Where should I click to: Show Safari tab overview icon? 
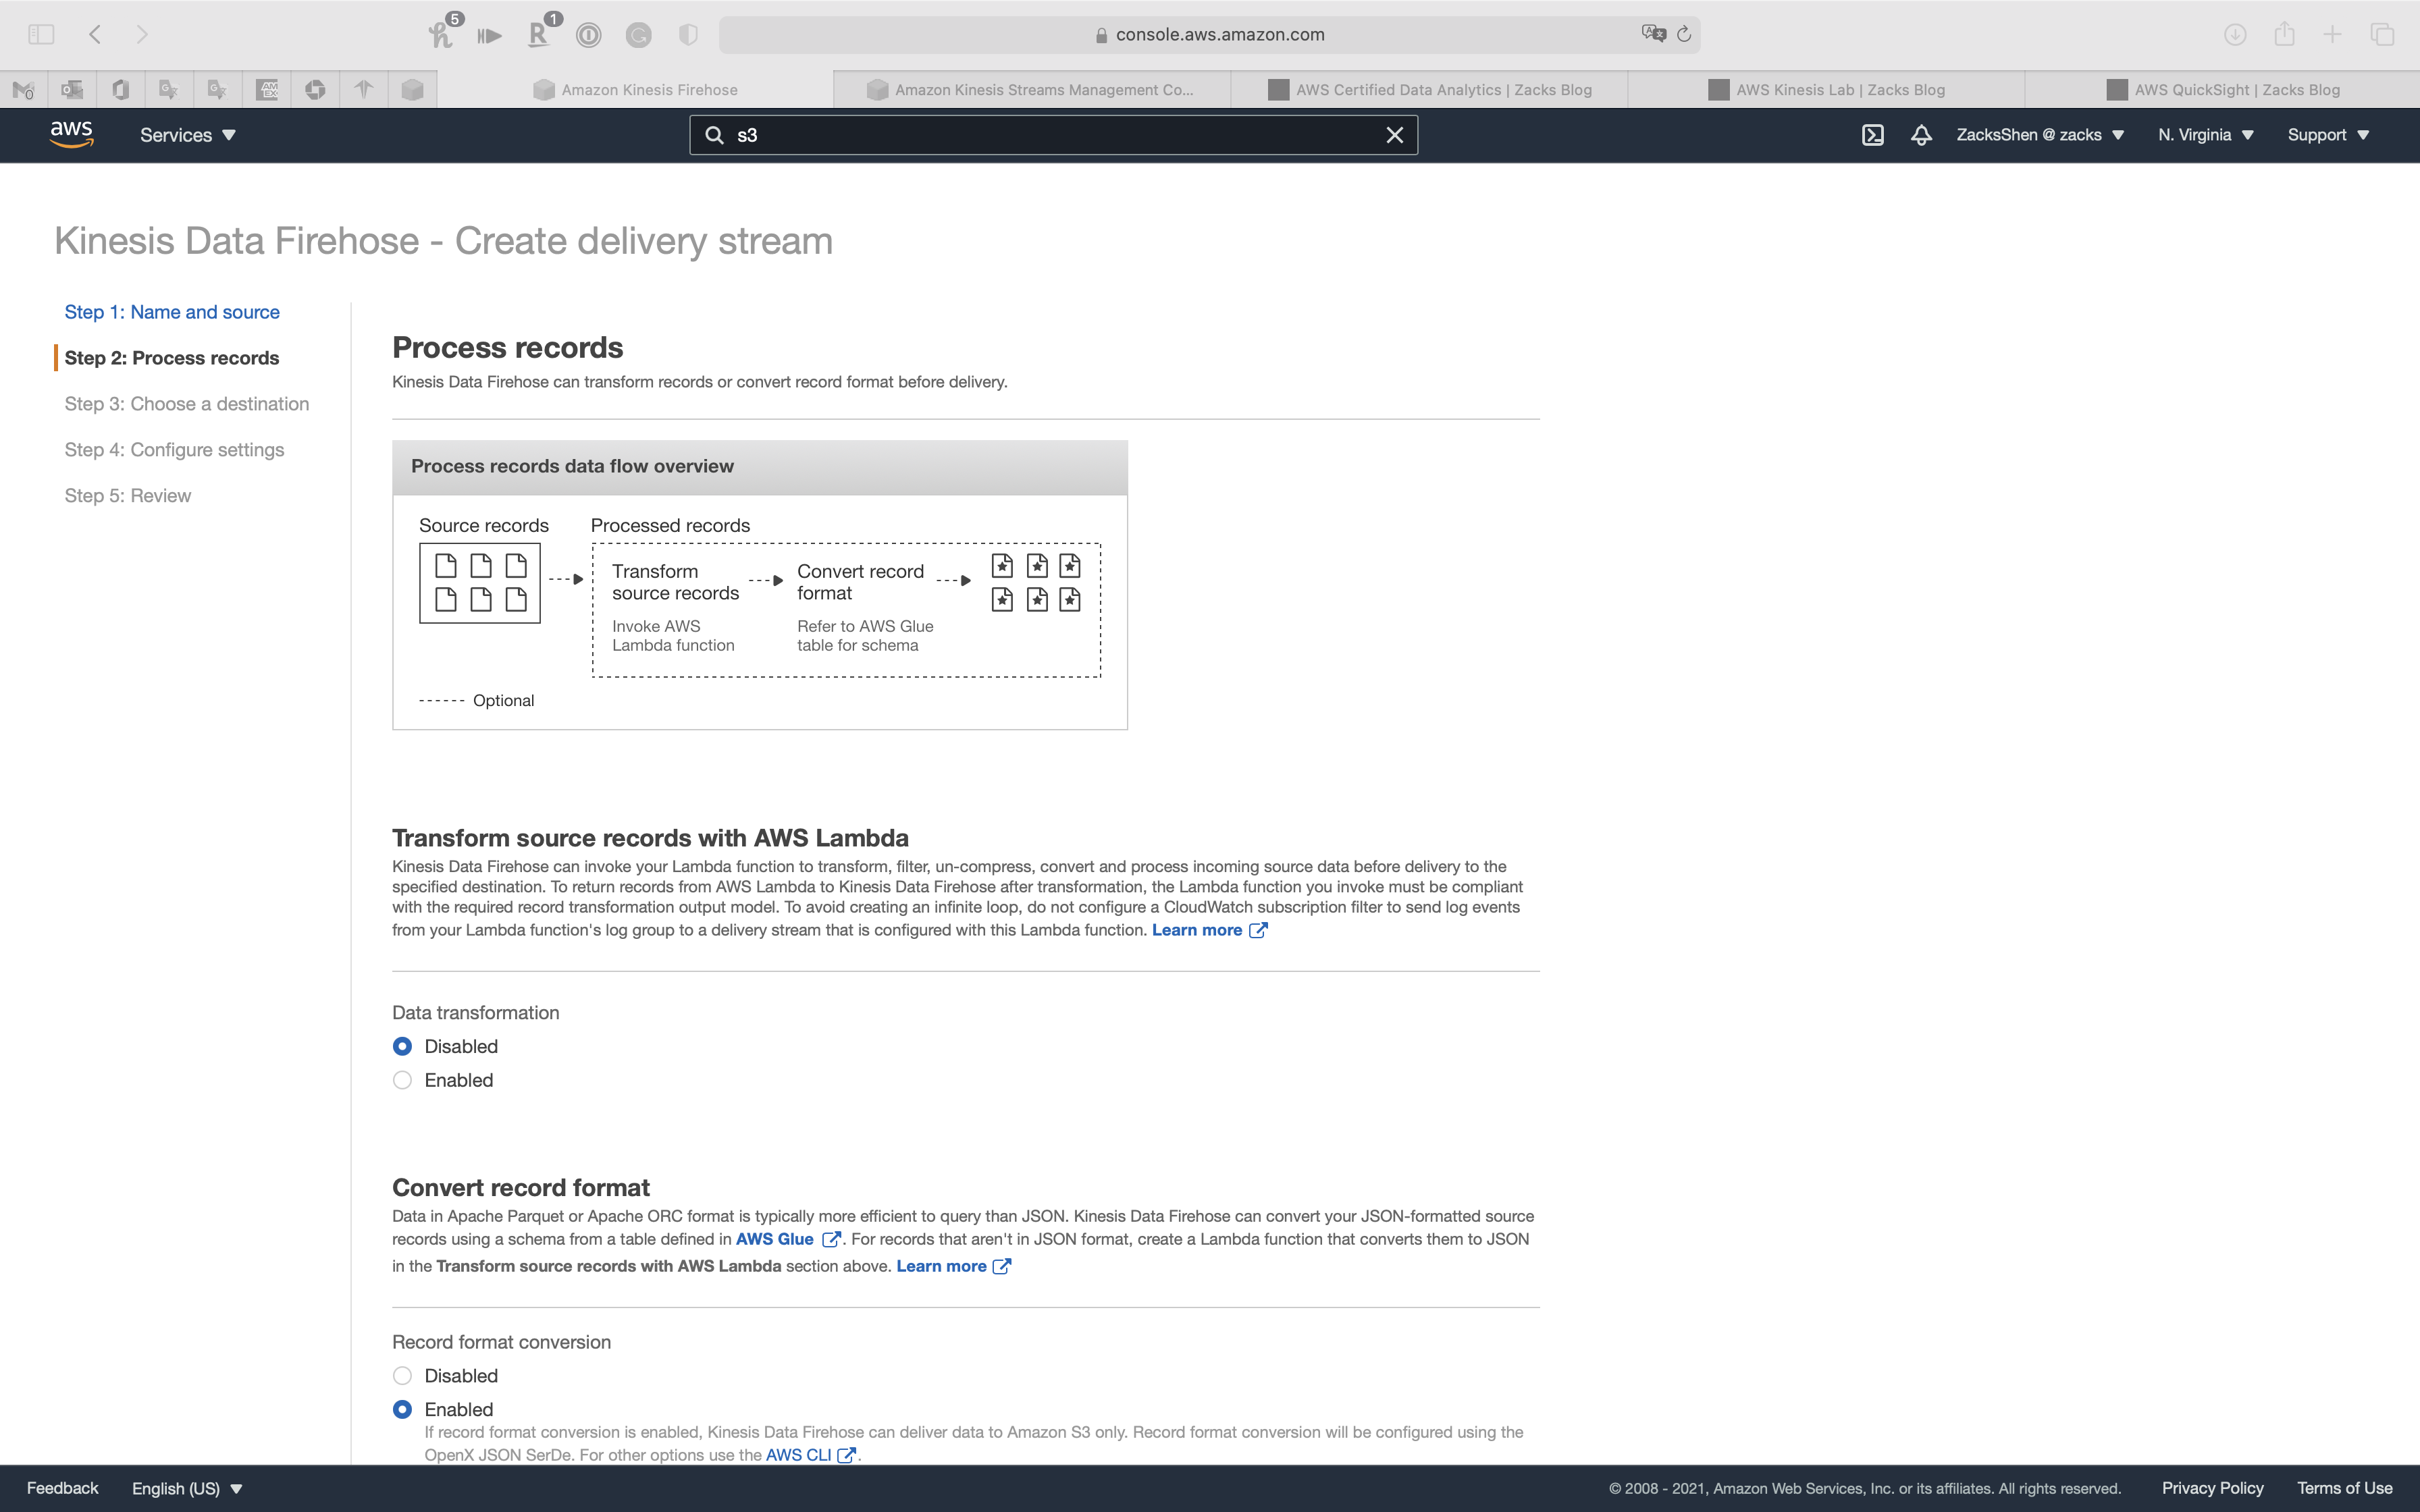(x=2382, y=34)
